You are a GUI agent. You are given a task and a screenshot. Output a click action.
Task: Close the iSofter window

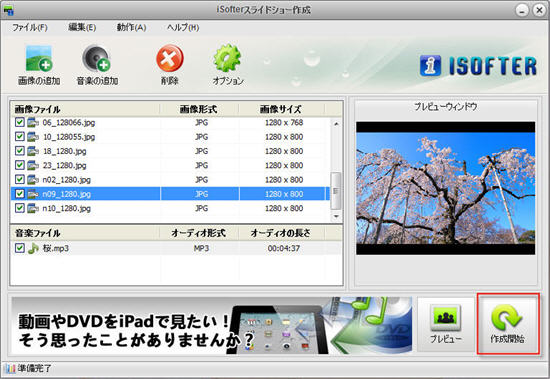pyautogui.click(x=539, y=10)
